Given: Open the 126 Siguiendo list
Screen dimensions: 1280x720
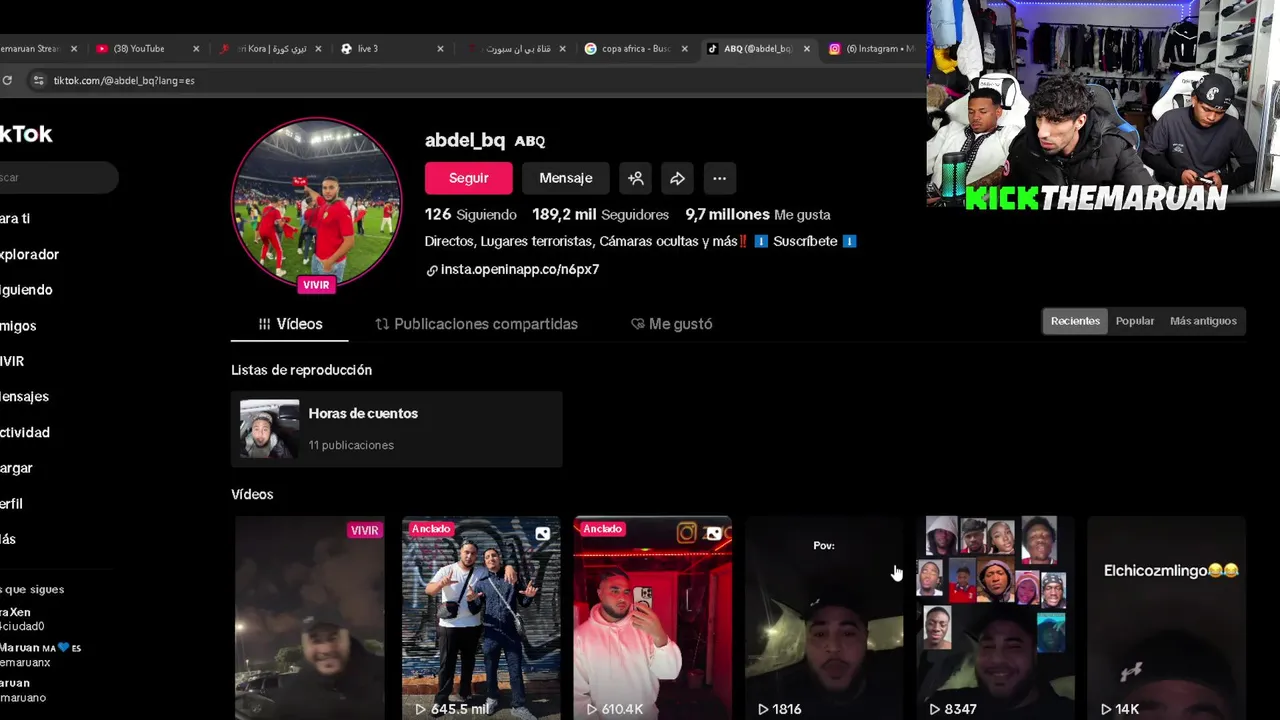Looking at the screenshot, I should tap(470, 214).
